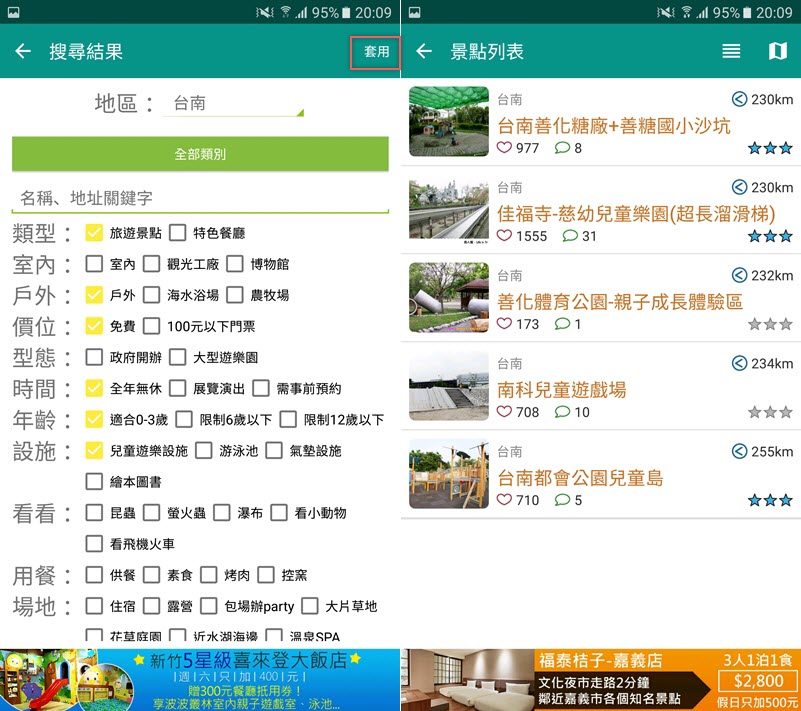Open 台南善化糖廠+善糖國小沙坑 title
This screenshot has height=711, width=801.
click(x=614, y=126)
